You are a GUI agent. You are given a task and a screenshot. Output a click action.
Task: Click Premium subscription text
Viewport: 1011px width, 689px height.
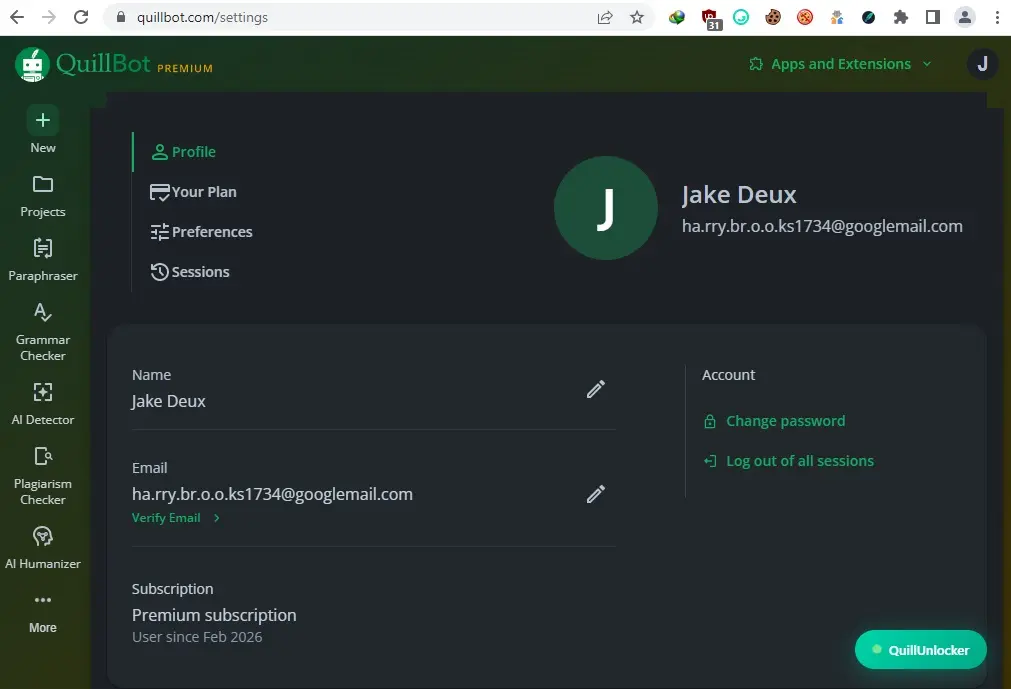point(214,615)
